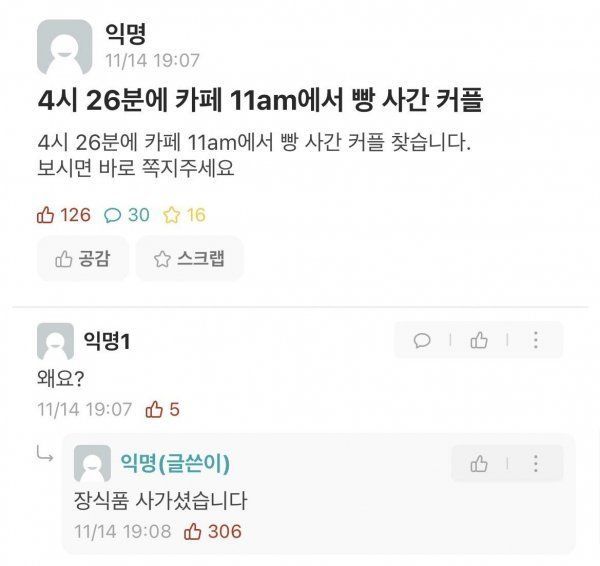Click the reply text 장식품 사가셨습니다

click(161, 501)
